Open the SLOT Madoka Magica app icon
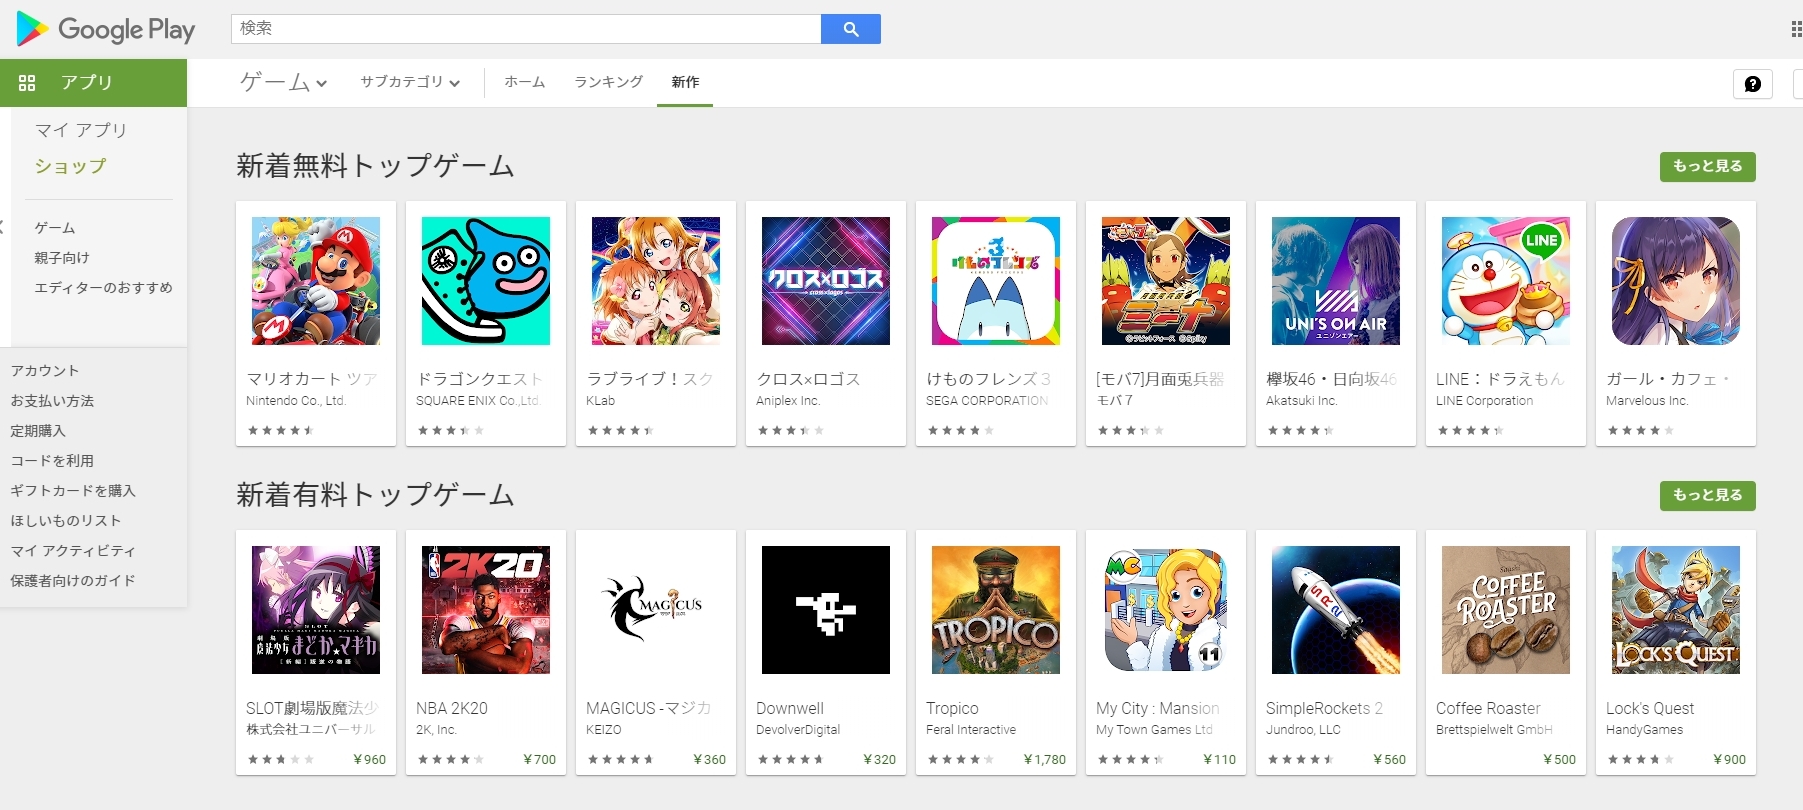This screenshot has height=810, width=1803. click(316, 610)
